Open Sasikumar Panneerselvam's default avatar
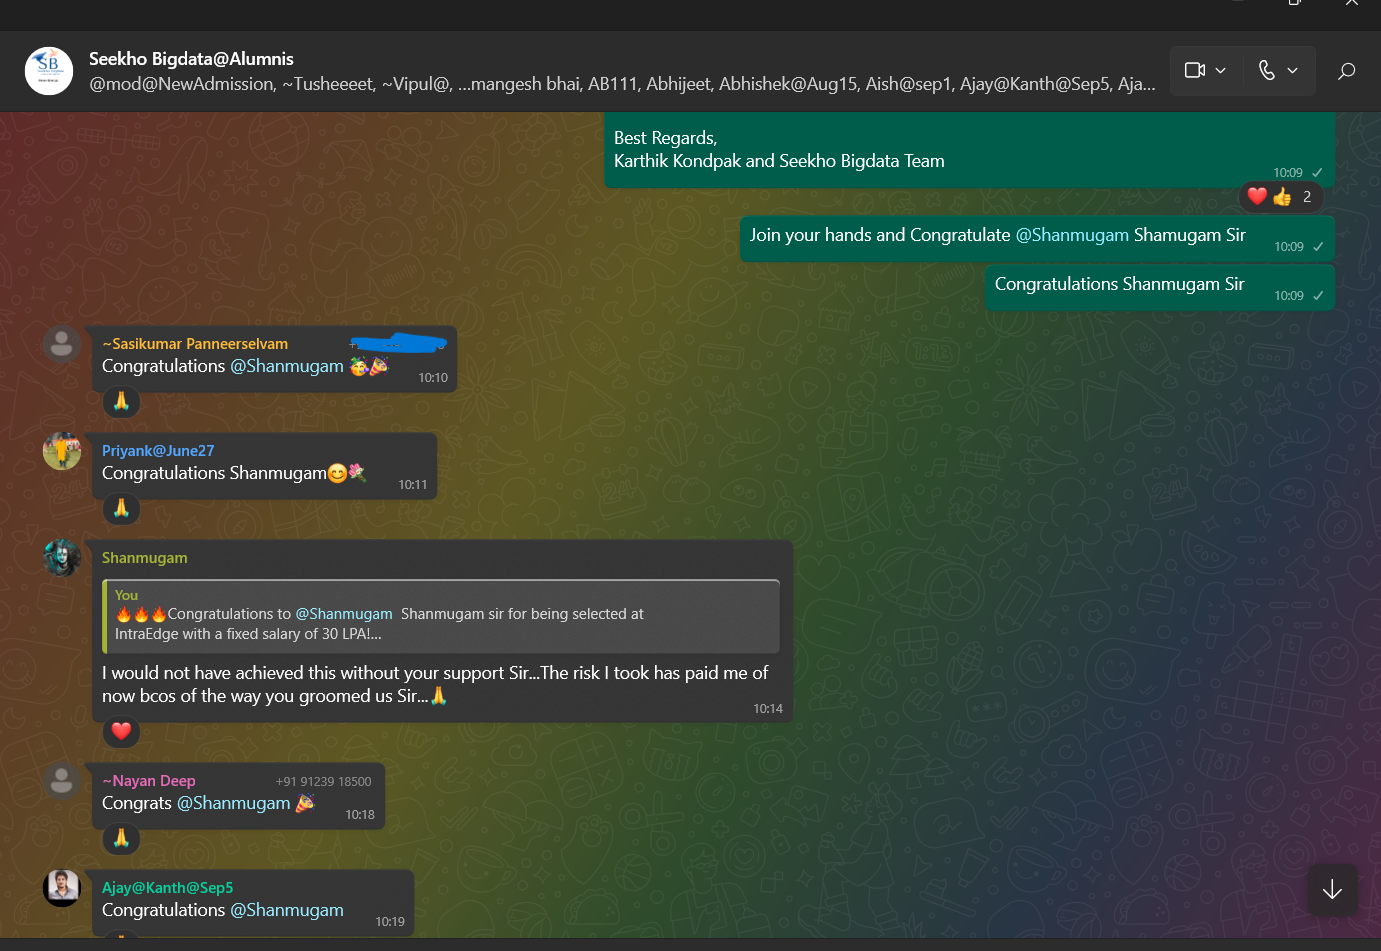This screenshot has width=1381, height=951. tap(62, 344)
